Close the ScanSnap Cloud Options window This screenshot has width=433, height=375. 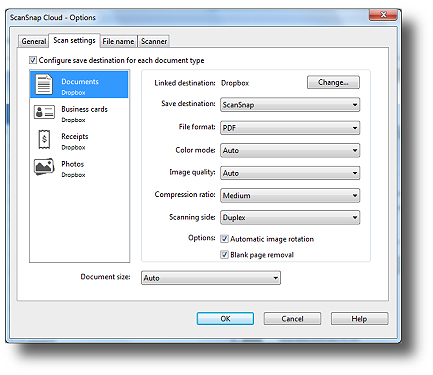[383, 15]
